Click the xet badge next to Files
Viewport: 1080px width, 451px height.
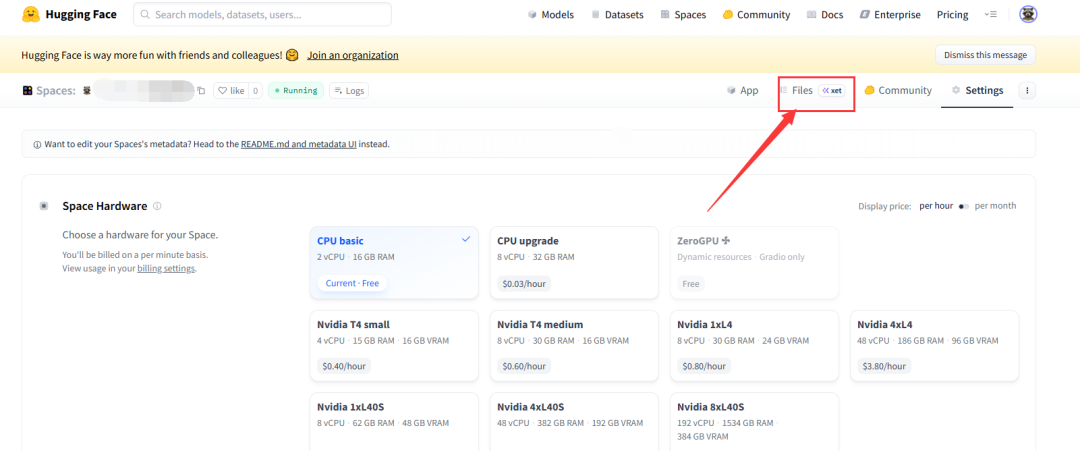pos(832,90)
